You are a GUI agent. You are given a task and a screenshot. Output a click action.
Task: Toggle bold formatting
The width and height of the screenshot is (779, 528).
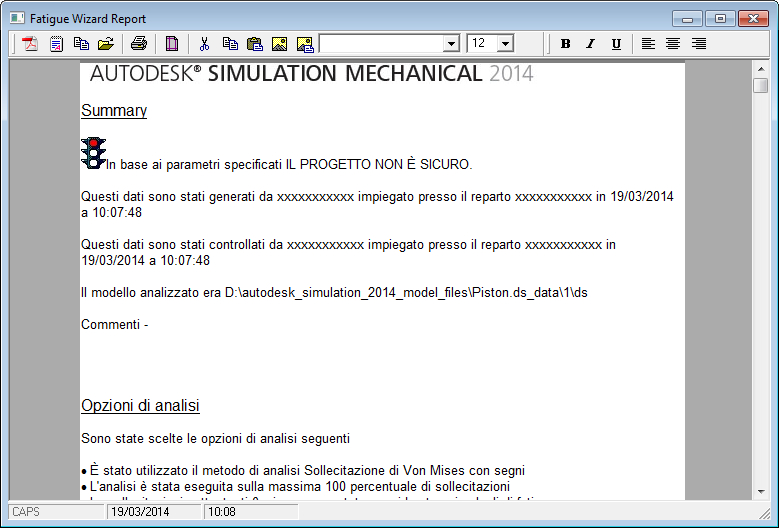tap(565, 44)
